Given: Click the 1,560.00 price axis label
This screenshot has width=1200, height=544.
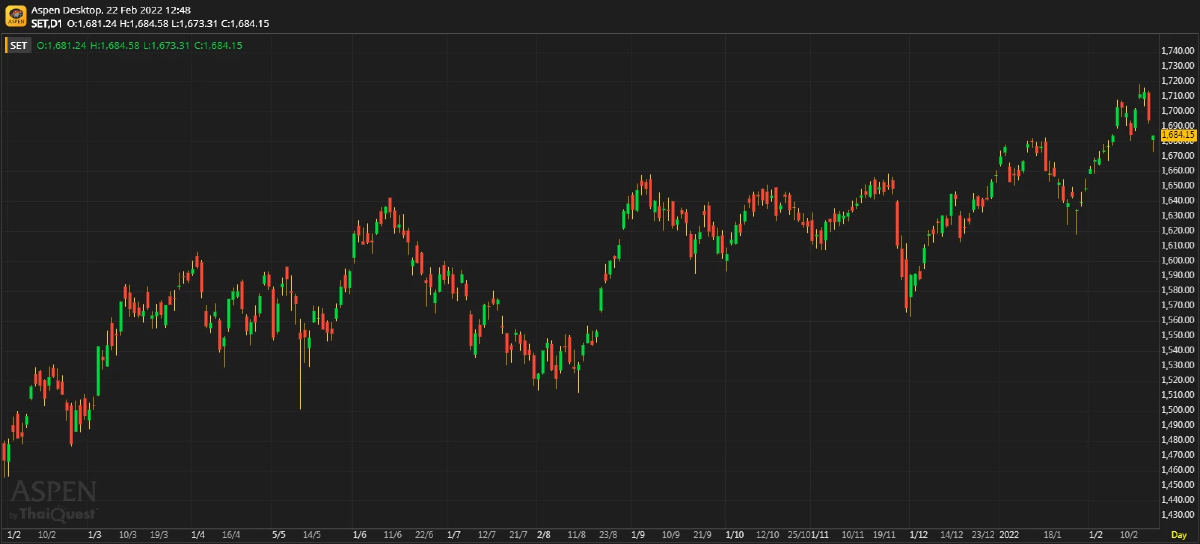Looking at the screenshot, I should tap(1179, 320).
